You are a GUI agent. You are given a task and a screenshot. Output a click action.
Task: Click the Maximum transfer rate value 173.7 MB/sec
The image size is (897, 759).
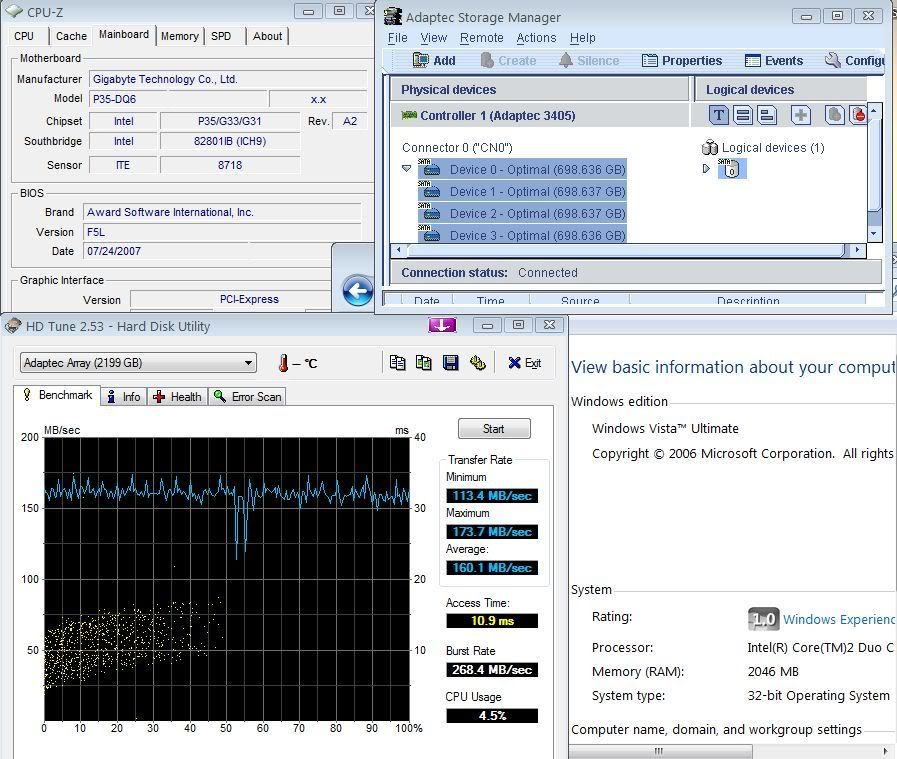point(492,531)
